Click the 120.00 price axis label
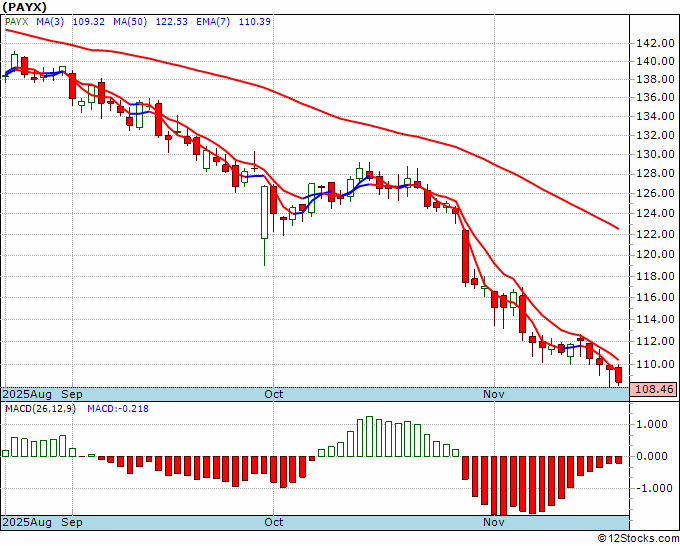Screen dimensions: 680x546 click(655, 255)
